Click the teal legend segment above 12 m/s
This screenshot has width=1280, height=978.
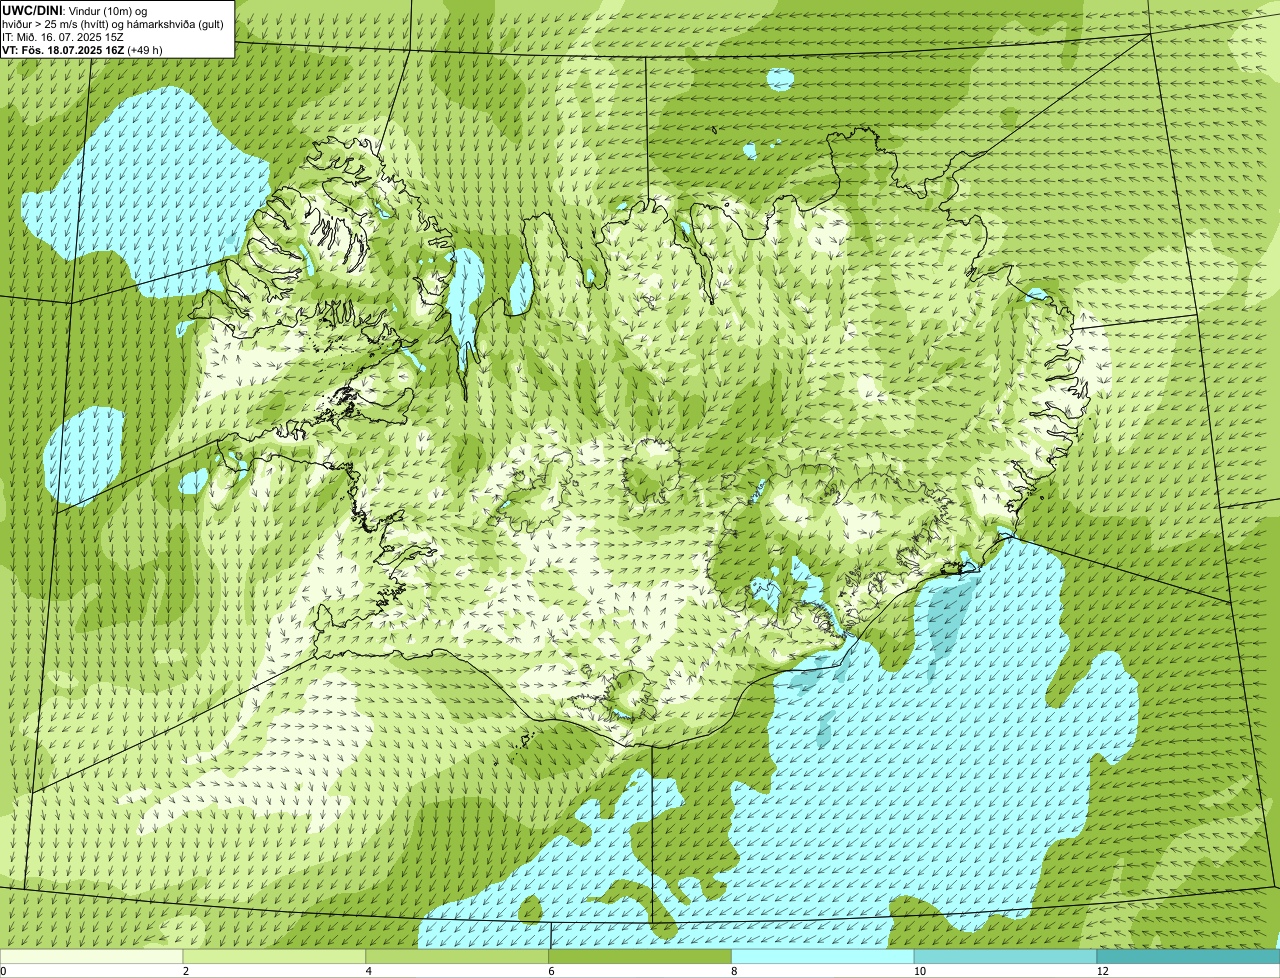click(1188, 956)
